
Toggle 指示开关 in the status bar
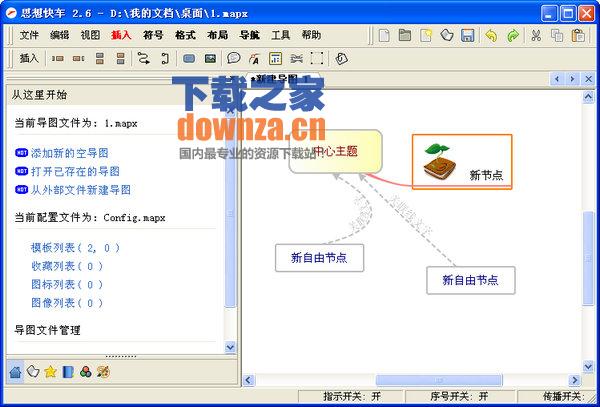[x=351, y=396]
